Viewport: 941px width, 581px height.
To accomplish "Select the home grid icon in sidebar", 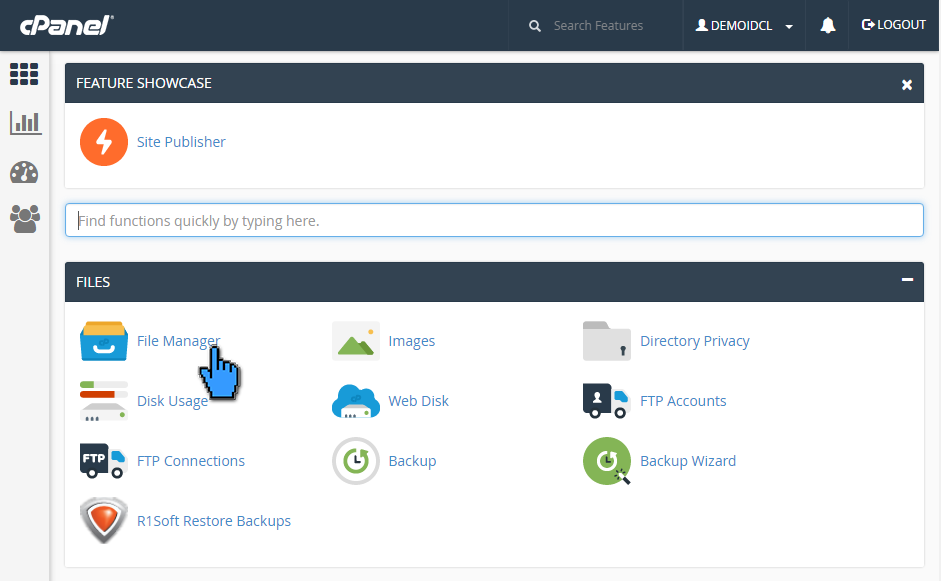I will tap(24, 74).
